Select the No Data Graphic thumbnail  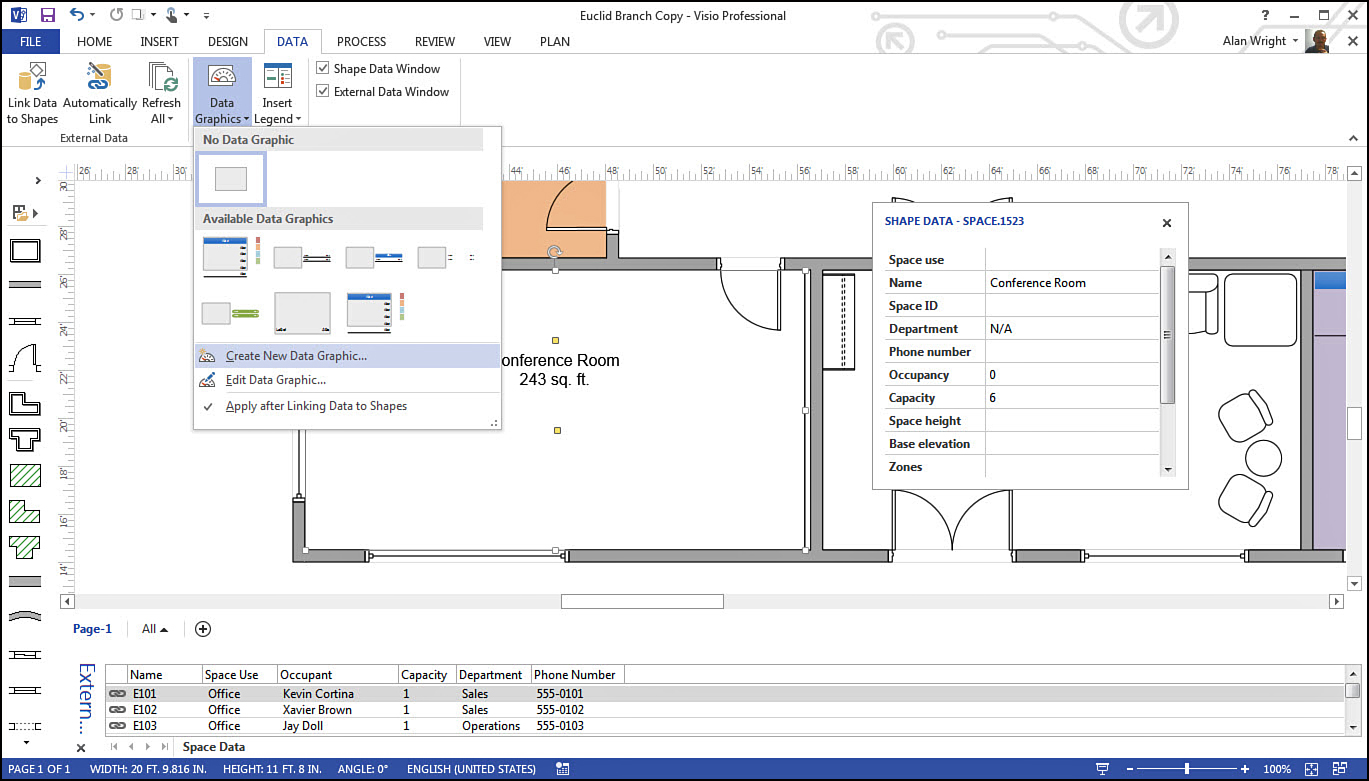pyautogui.click(x=231, y=179)
